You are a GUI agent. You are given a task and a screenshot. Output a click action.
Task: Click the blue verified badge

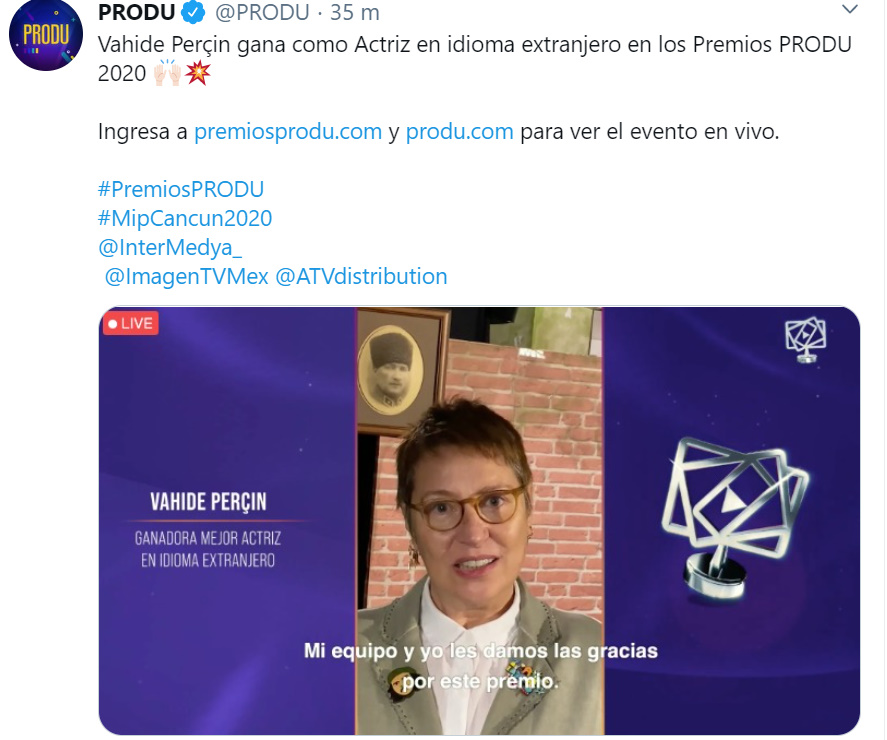point(193,12)
